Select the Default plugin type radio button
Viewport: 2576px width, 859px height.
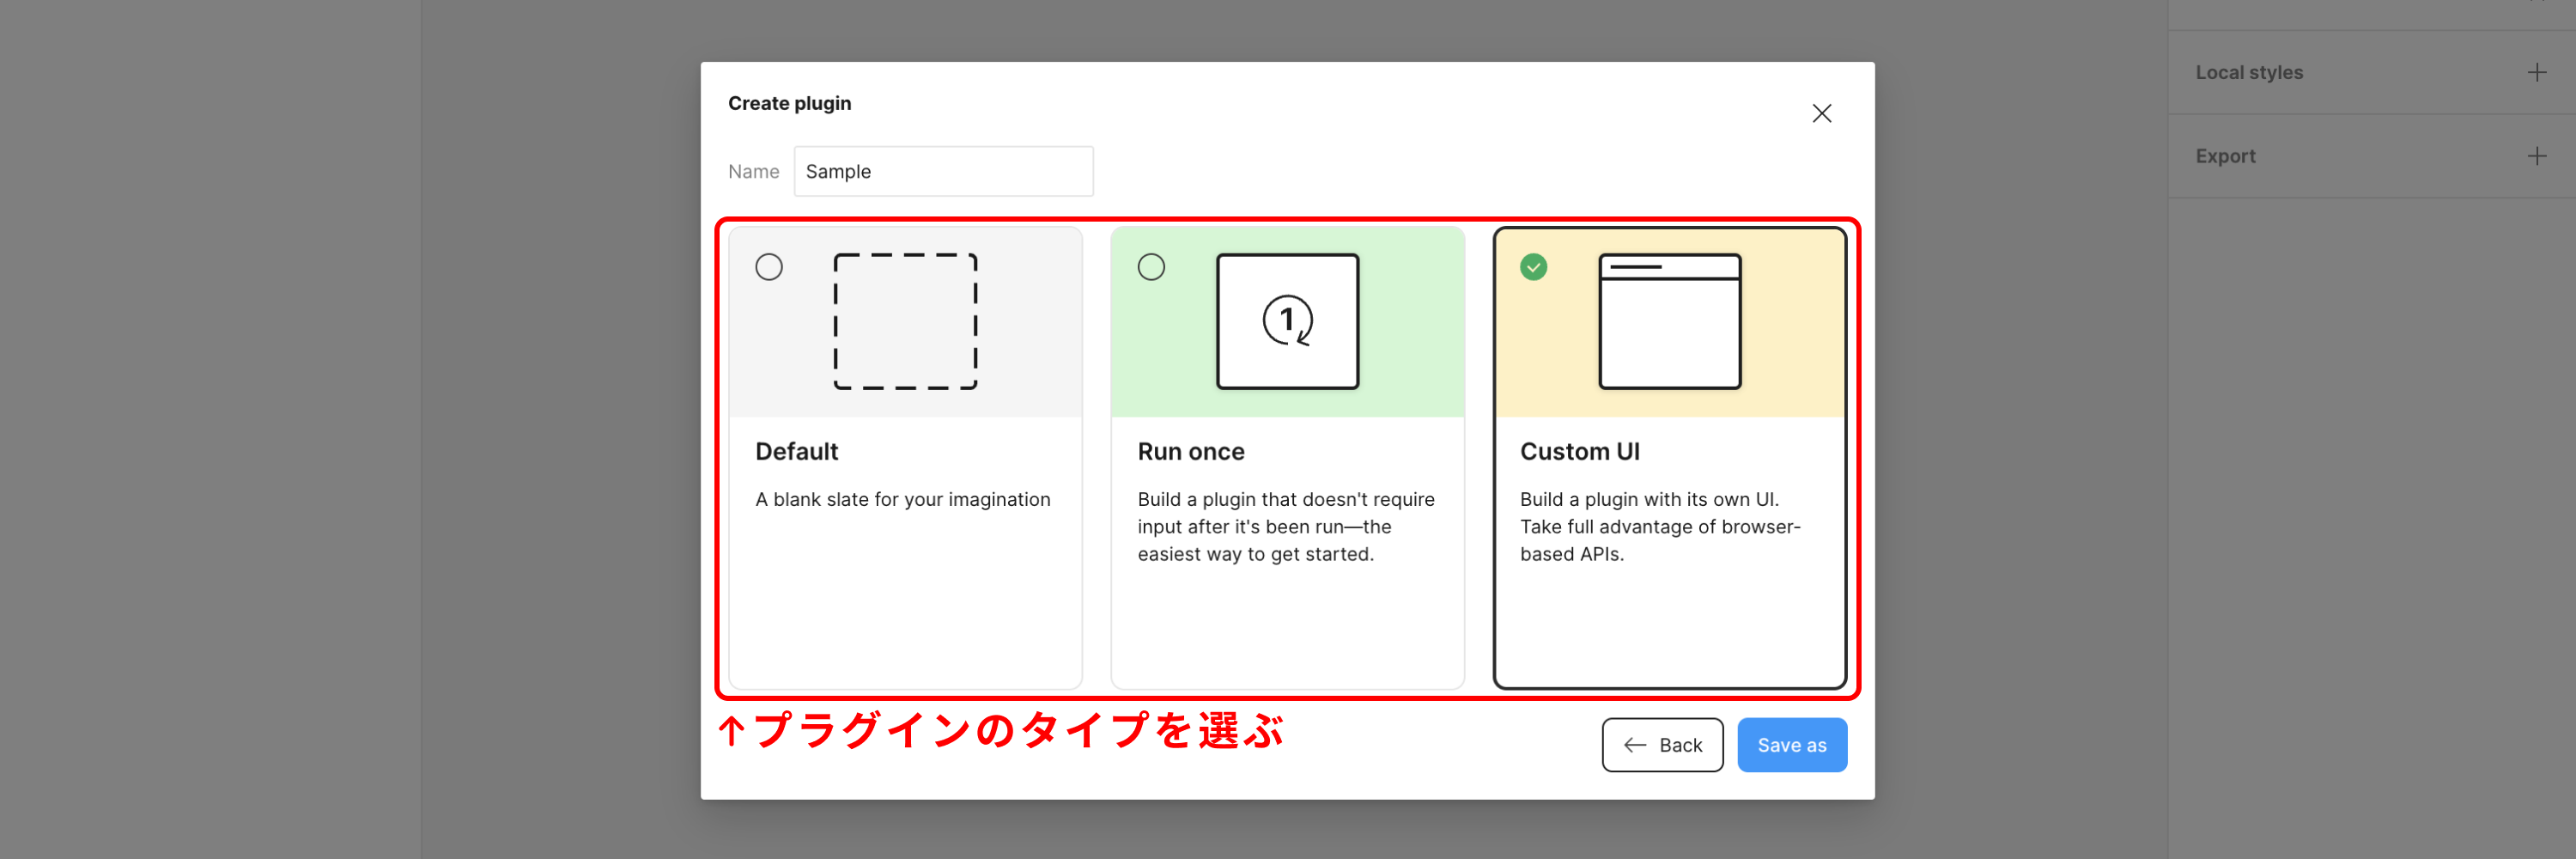click(x=769, y=266)
